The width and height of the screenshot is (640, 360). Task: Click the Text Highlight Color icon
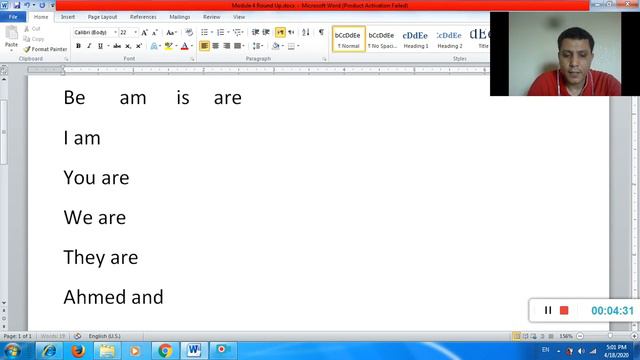(168, 46)
